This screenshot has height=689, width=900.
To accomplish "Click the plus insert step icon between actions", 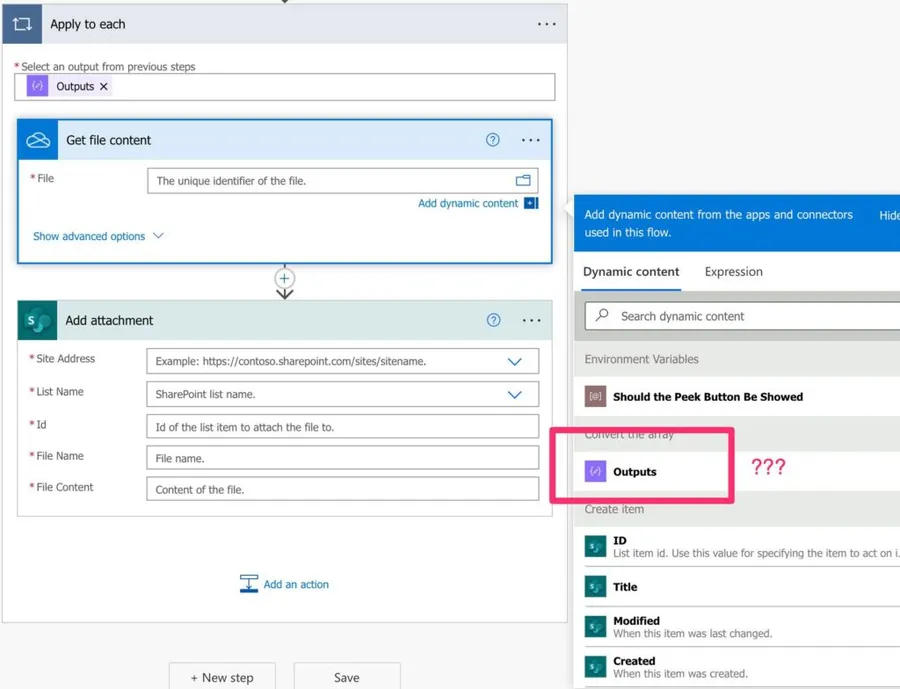I will click(285, 279).
